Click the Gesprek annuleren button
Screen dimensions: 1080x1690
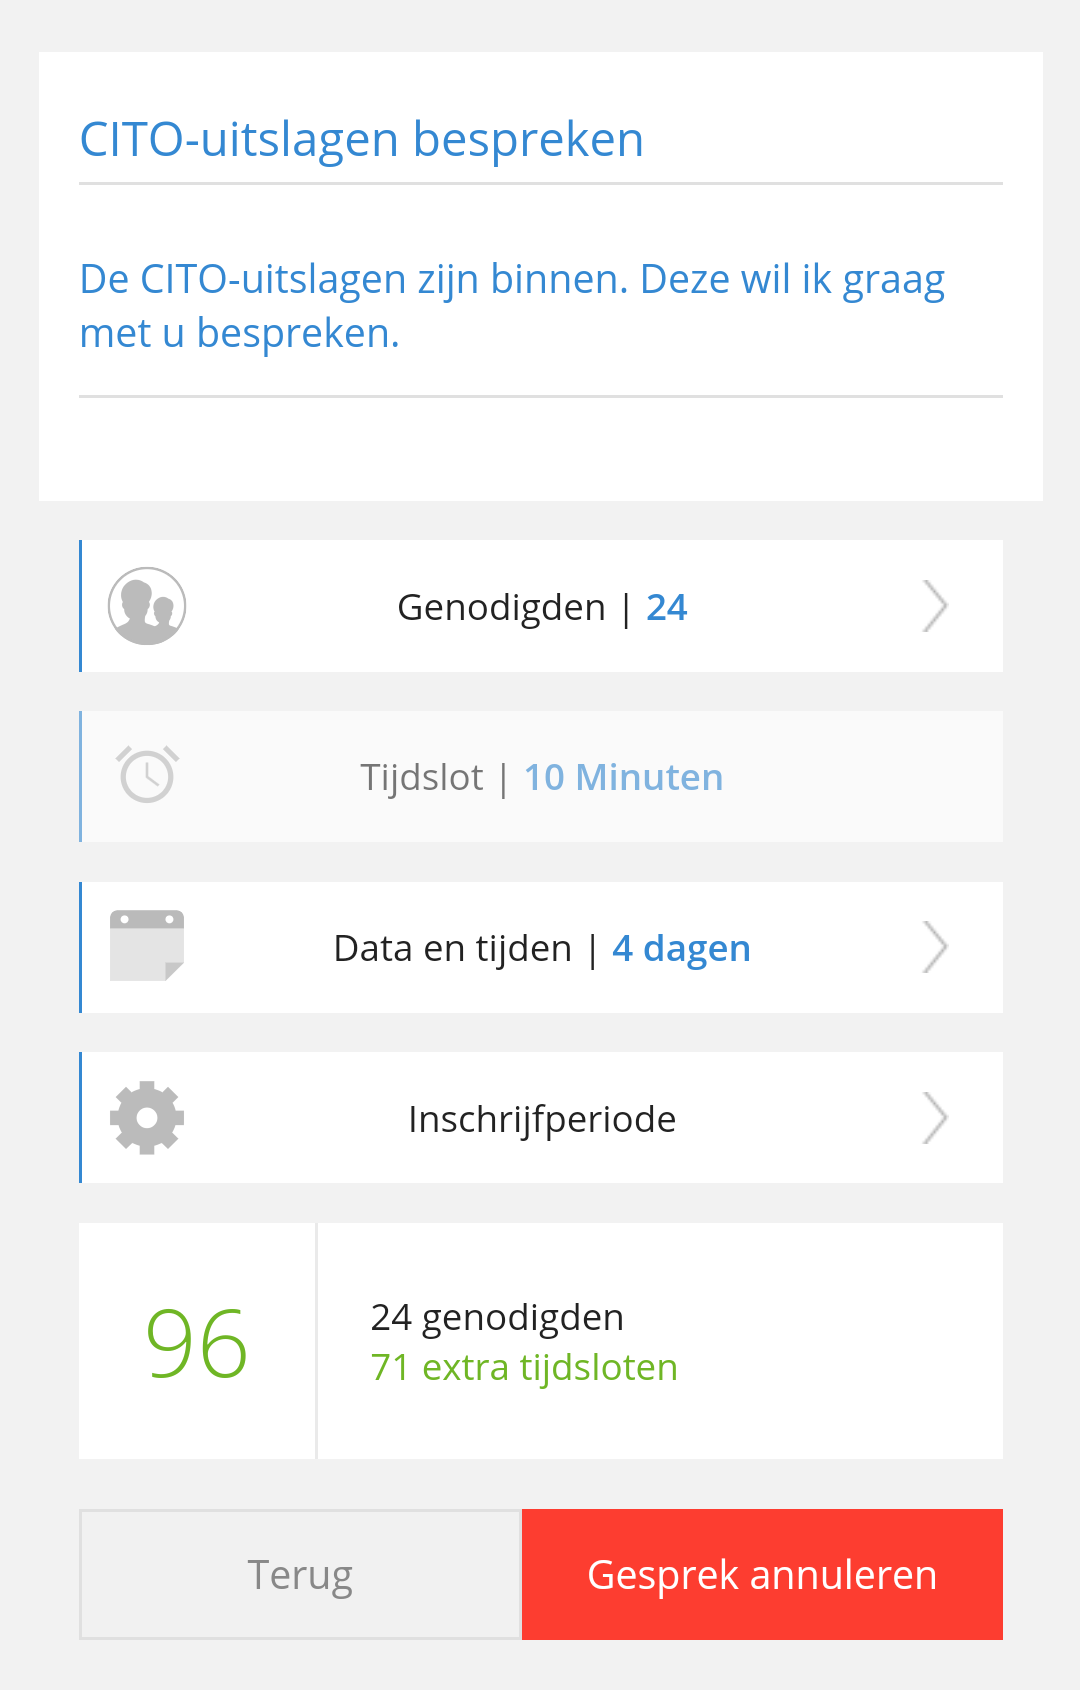(762, 1574)
